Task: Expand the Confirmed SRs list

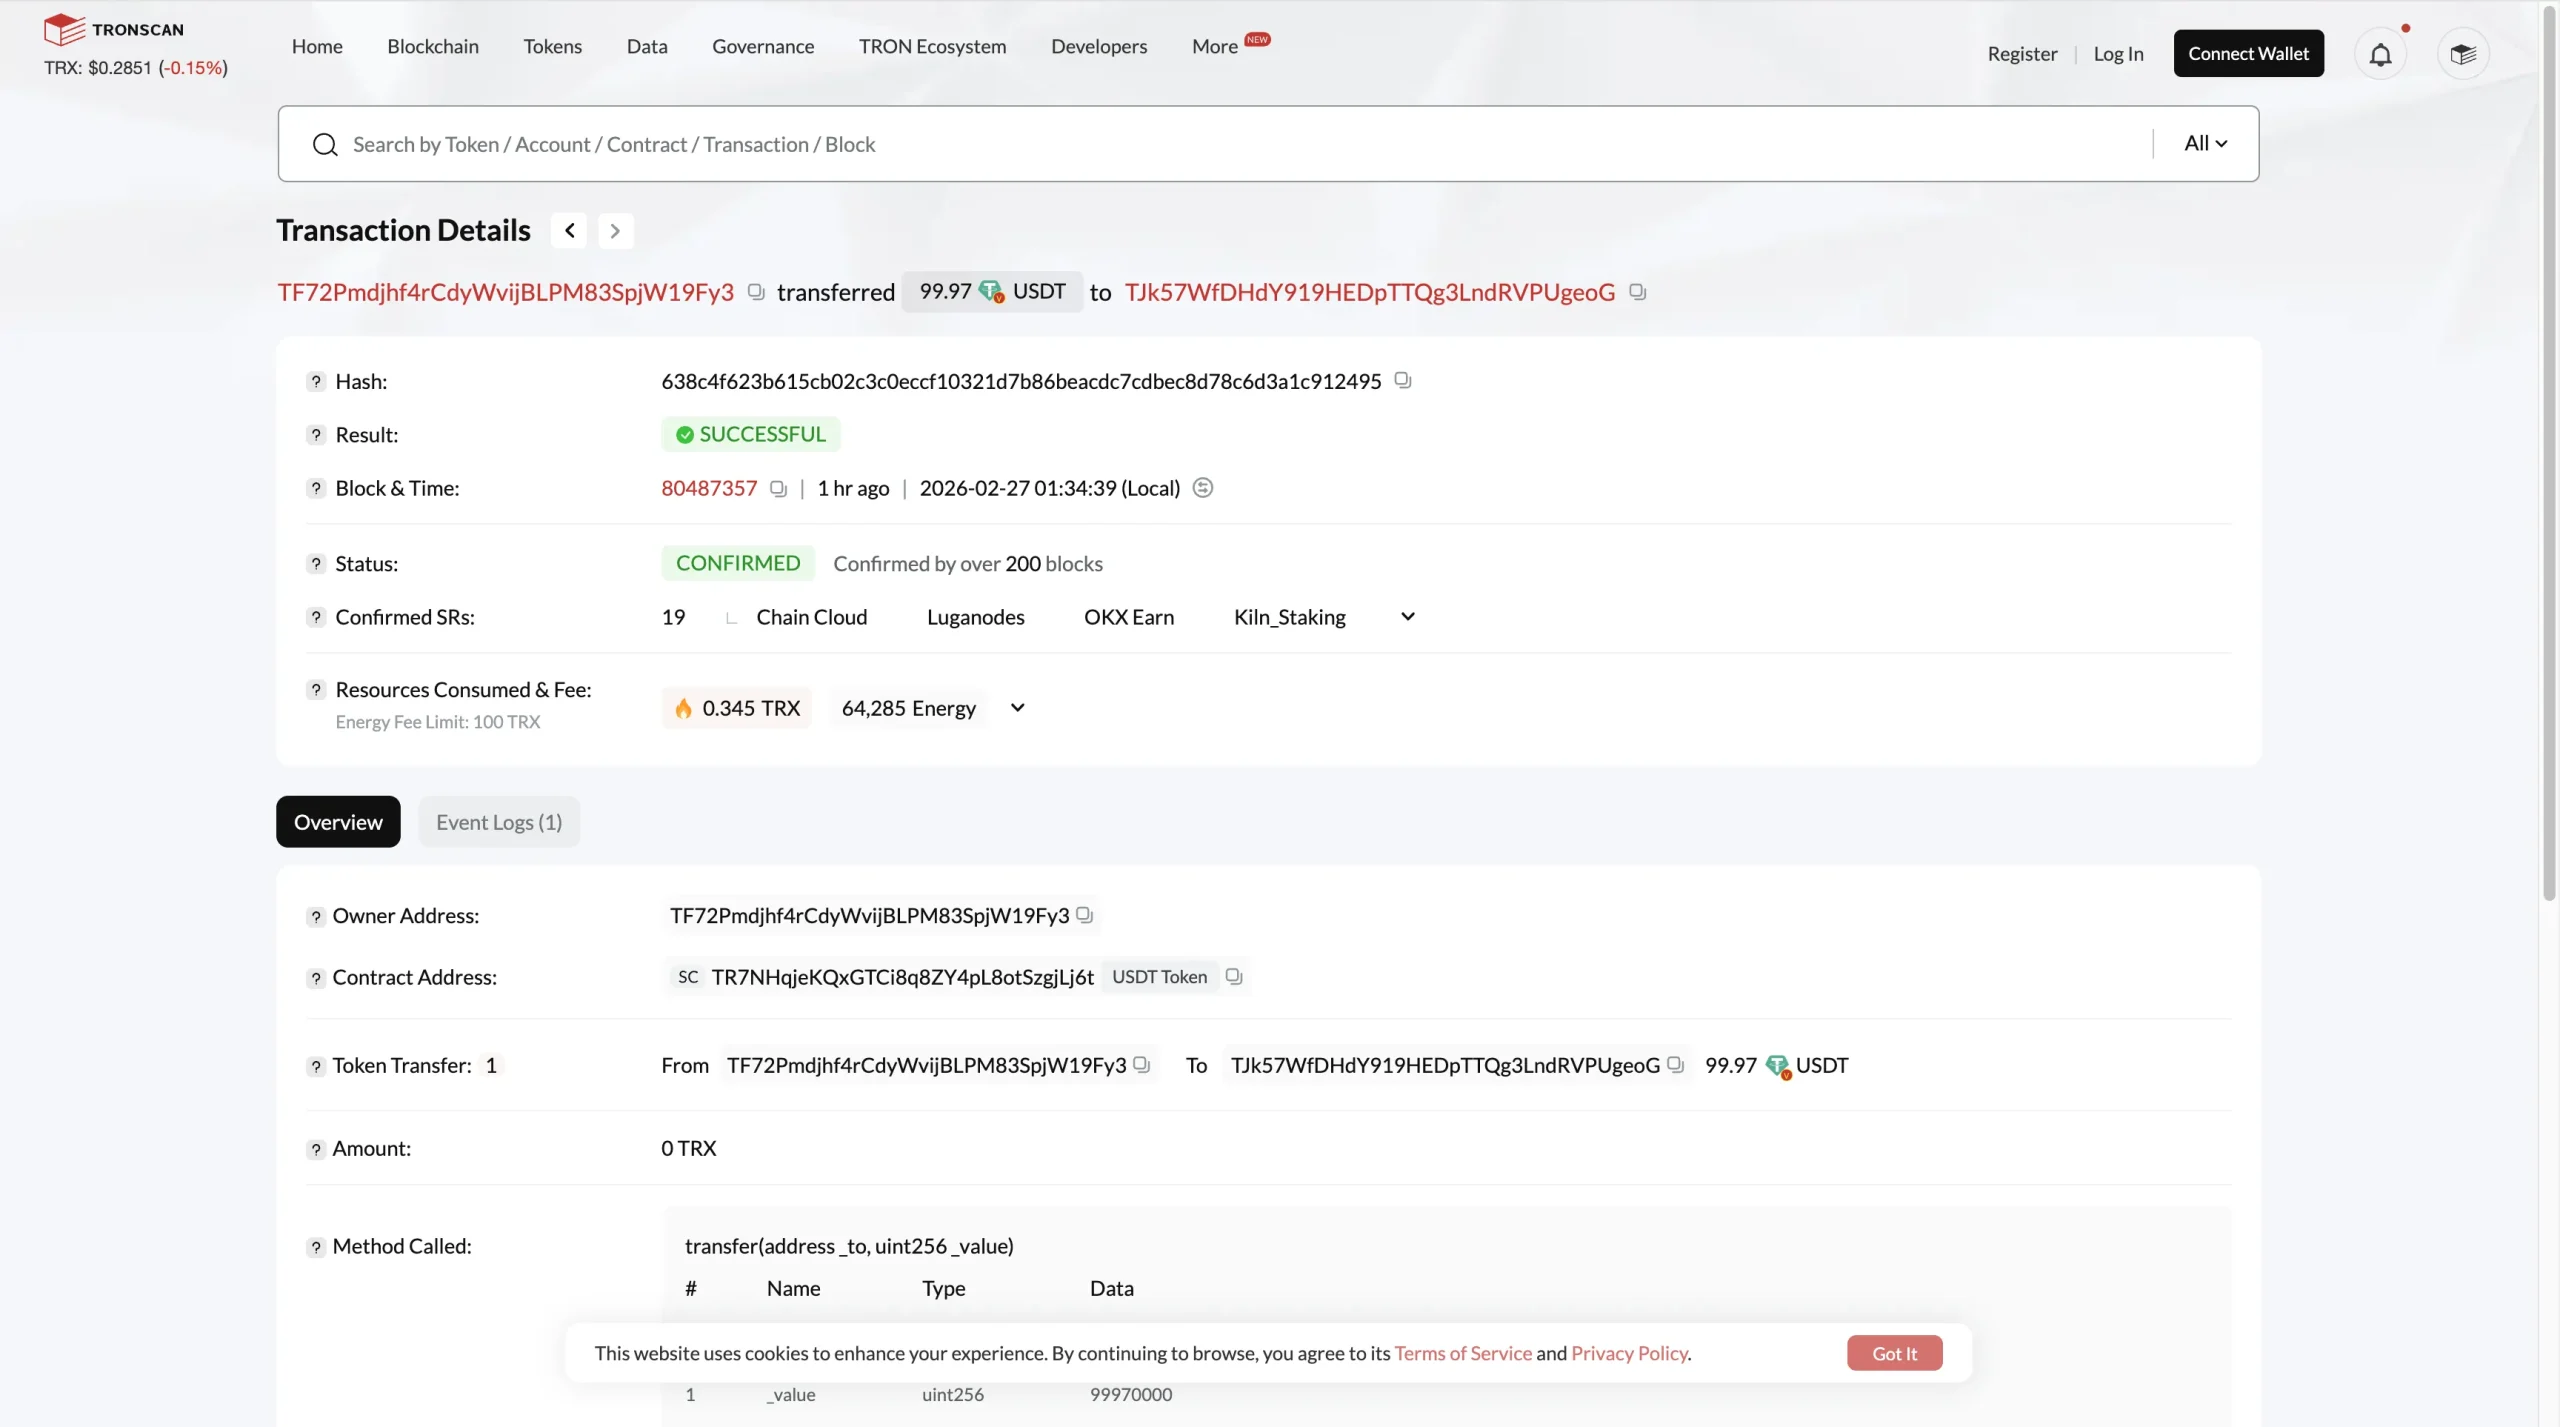Action: point(1407,617)
